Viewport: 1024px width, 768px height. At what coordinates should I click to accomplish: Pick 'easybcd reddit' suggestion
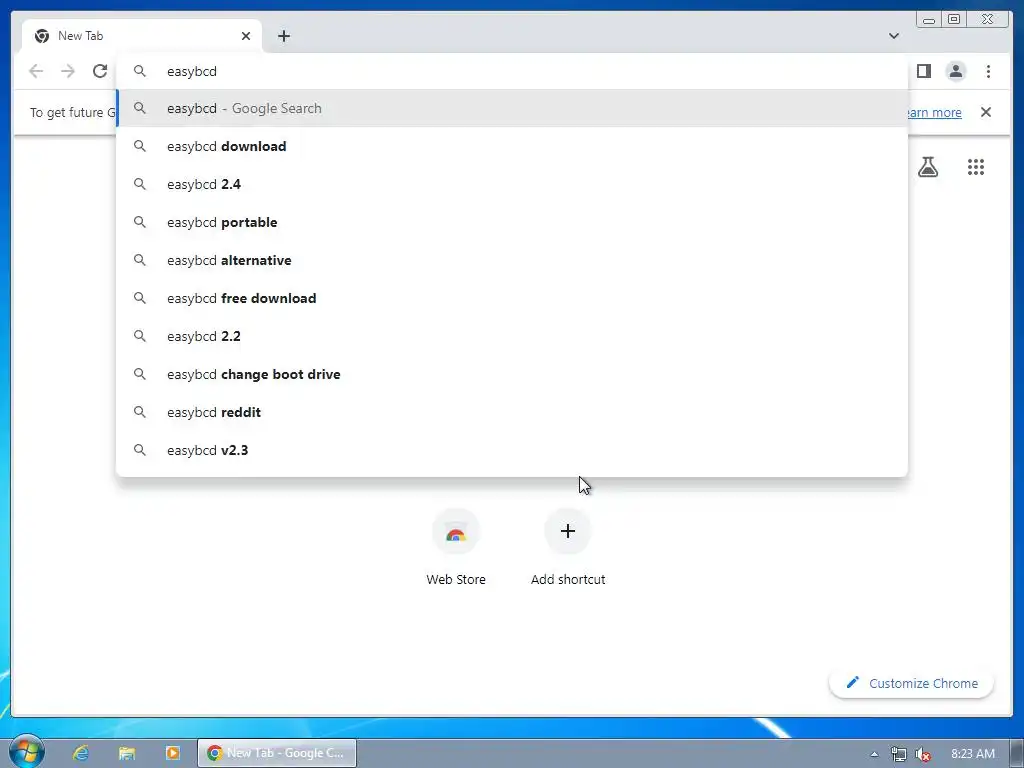512,412
